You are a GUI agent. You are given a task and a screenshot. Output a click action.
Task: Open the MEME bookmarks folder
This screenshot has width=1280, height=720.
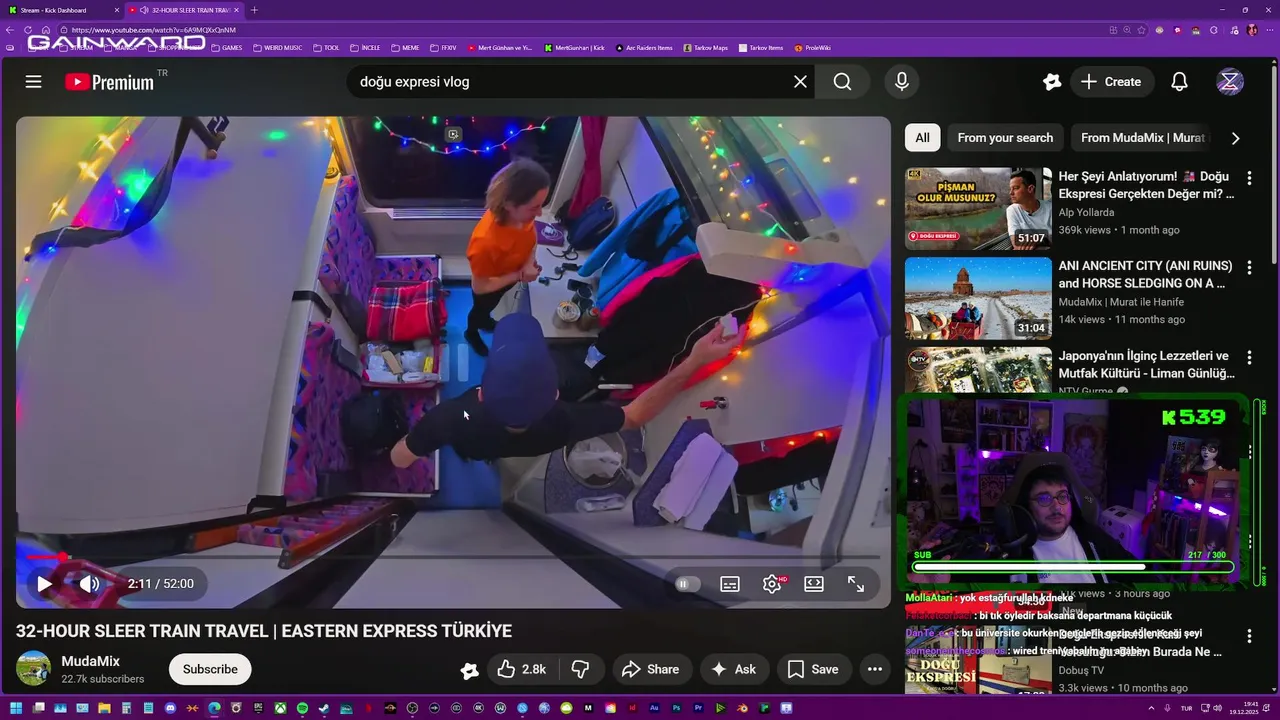(x=405, y=47)
